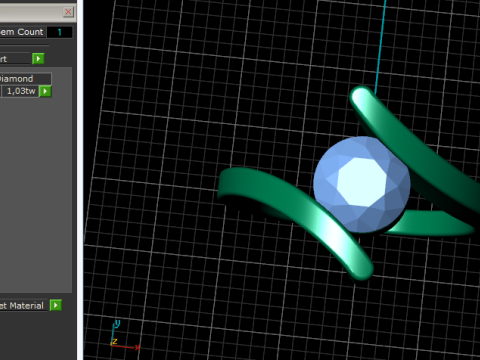Close the gem report panel
Image resolution: width=480 pixels, height=360 pixels.
click(68, 12)
